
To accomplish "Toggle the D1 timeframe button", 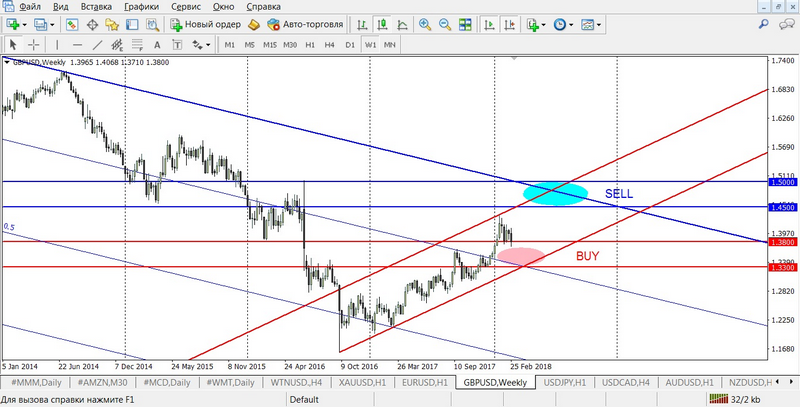I will [x=349, y=44].
